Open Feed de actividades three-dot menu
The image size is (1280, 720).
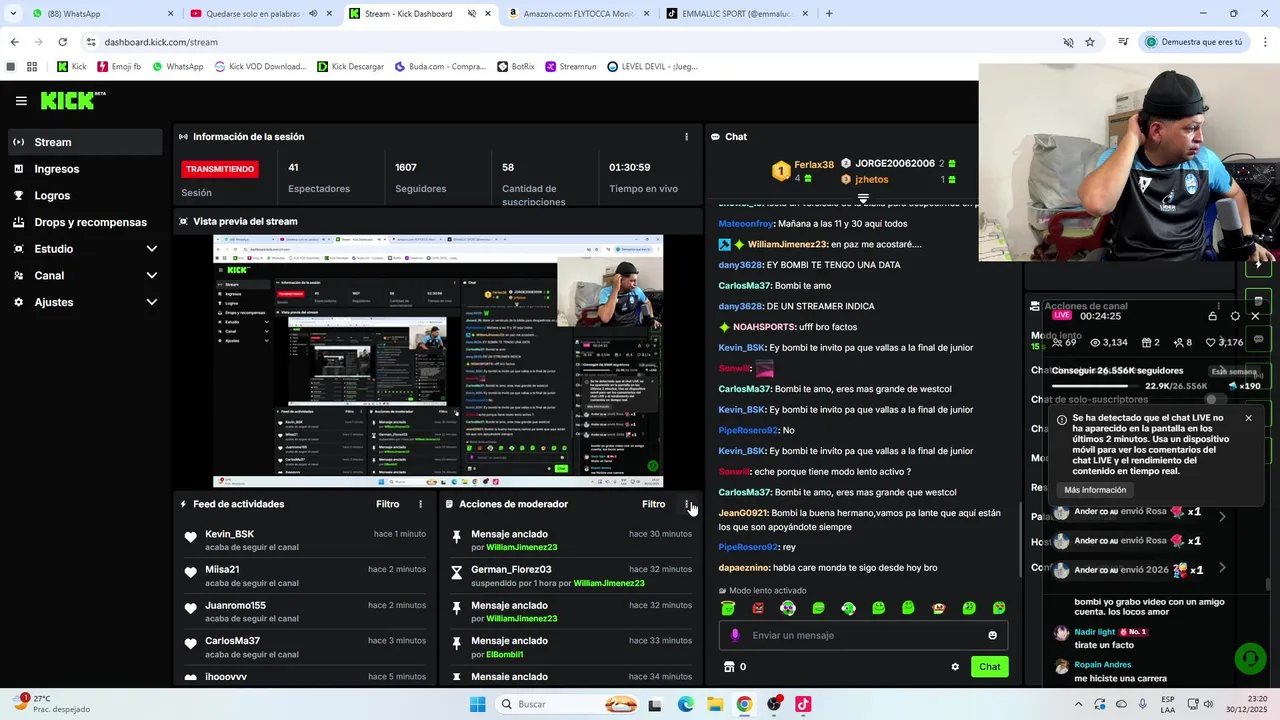click(420, 504)
